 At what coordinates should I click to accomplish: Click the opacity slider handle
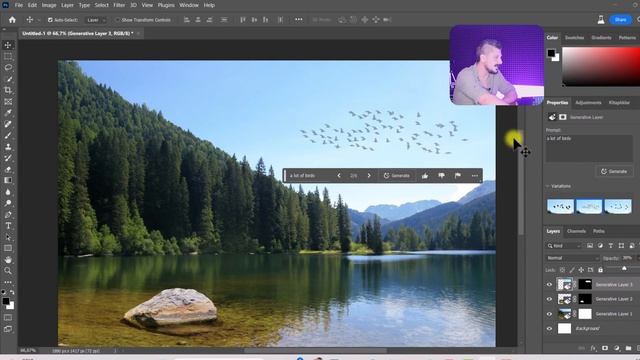point(624,268)
